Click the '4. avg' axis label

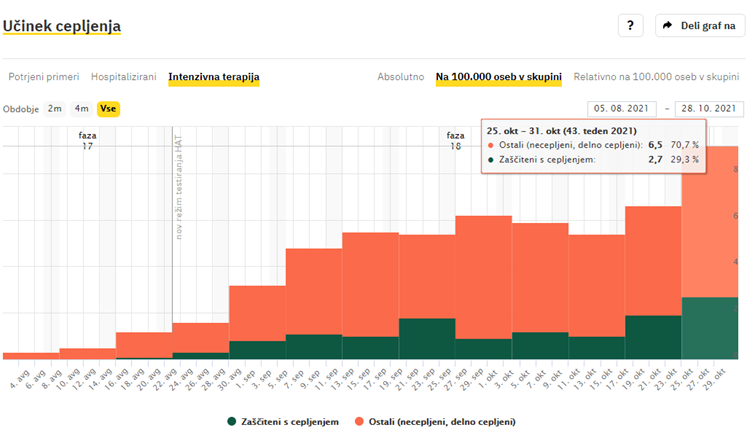(19, 378)
